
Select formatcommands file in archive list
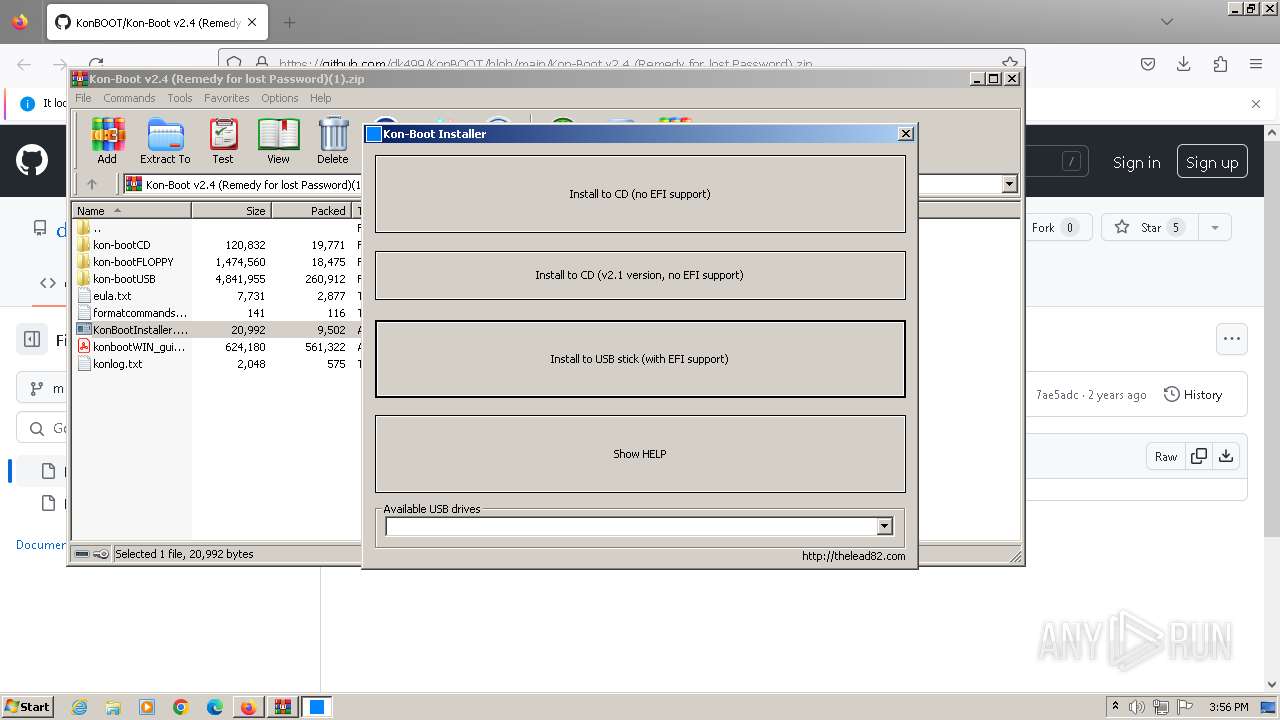click(139, 313)
